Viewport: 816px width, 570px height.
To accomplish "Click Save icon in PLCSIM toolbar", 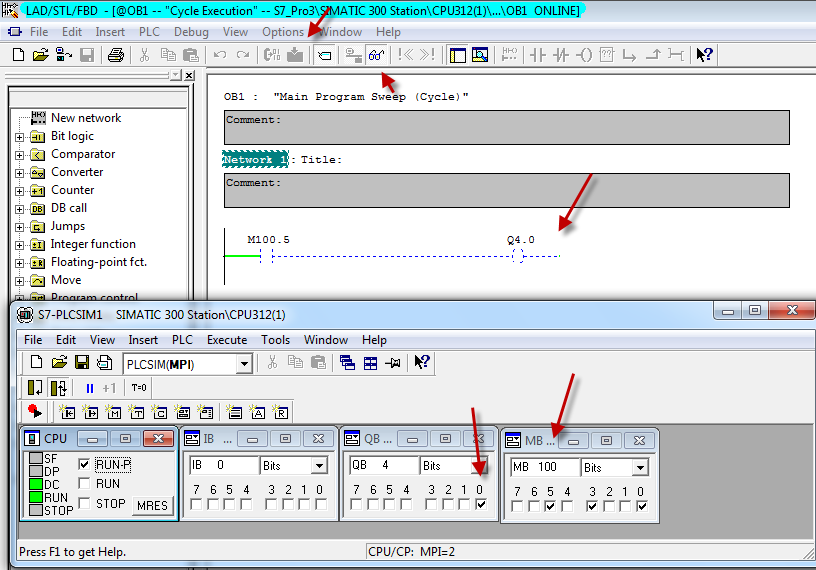I will pyautogui.click(x=82, y=362).
